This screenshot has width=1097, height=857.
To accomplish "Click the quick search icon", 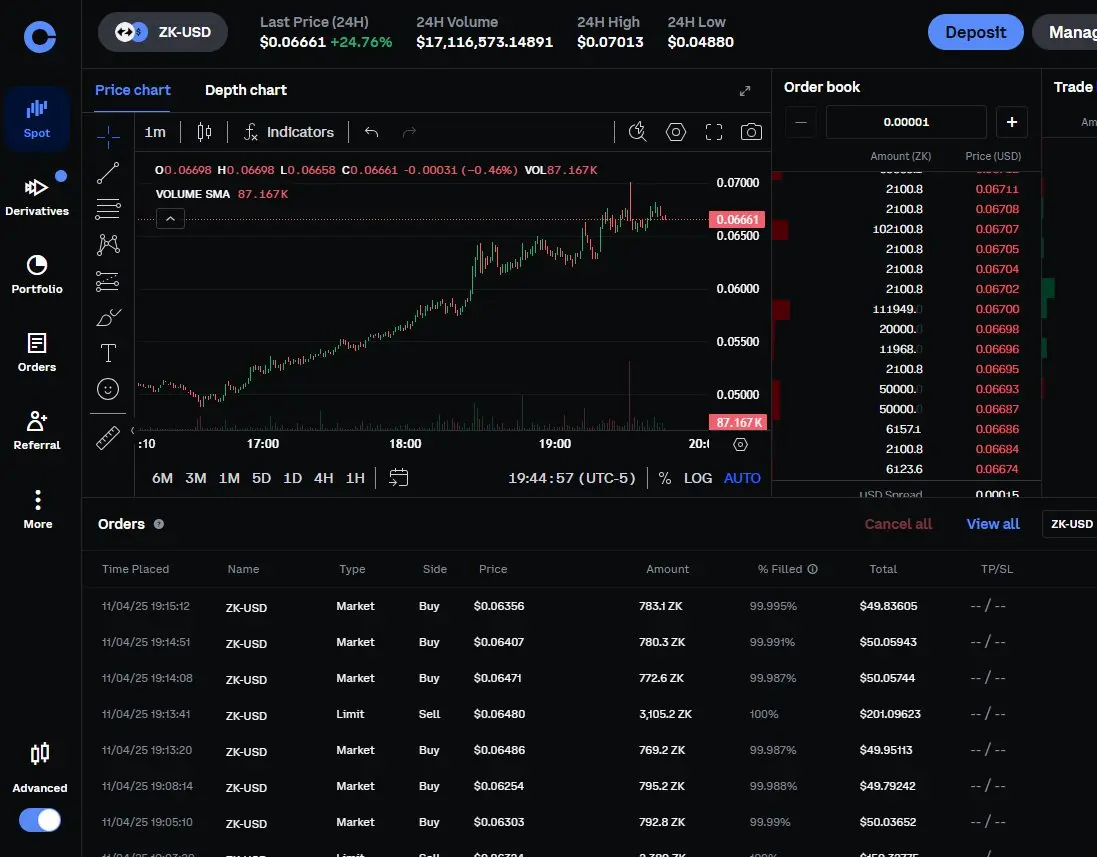I will coord(637,132).
